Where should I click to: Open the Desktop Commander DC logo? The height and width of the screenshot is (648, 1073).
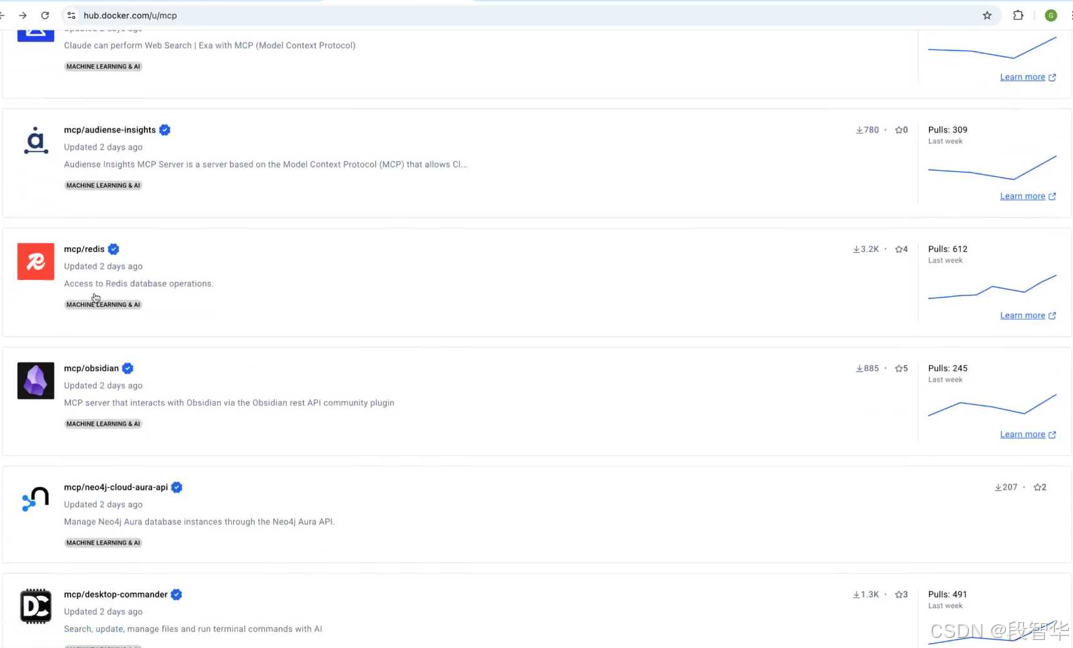pyautogui.click(x=36, y=606)
